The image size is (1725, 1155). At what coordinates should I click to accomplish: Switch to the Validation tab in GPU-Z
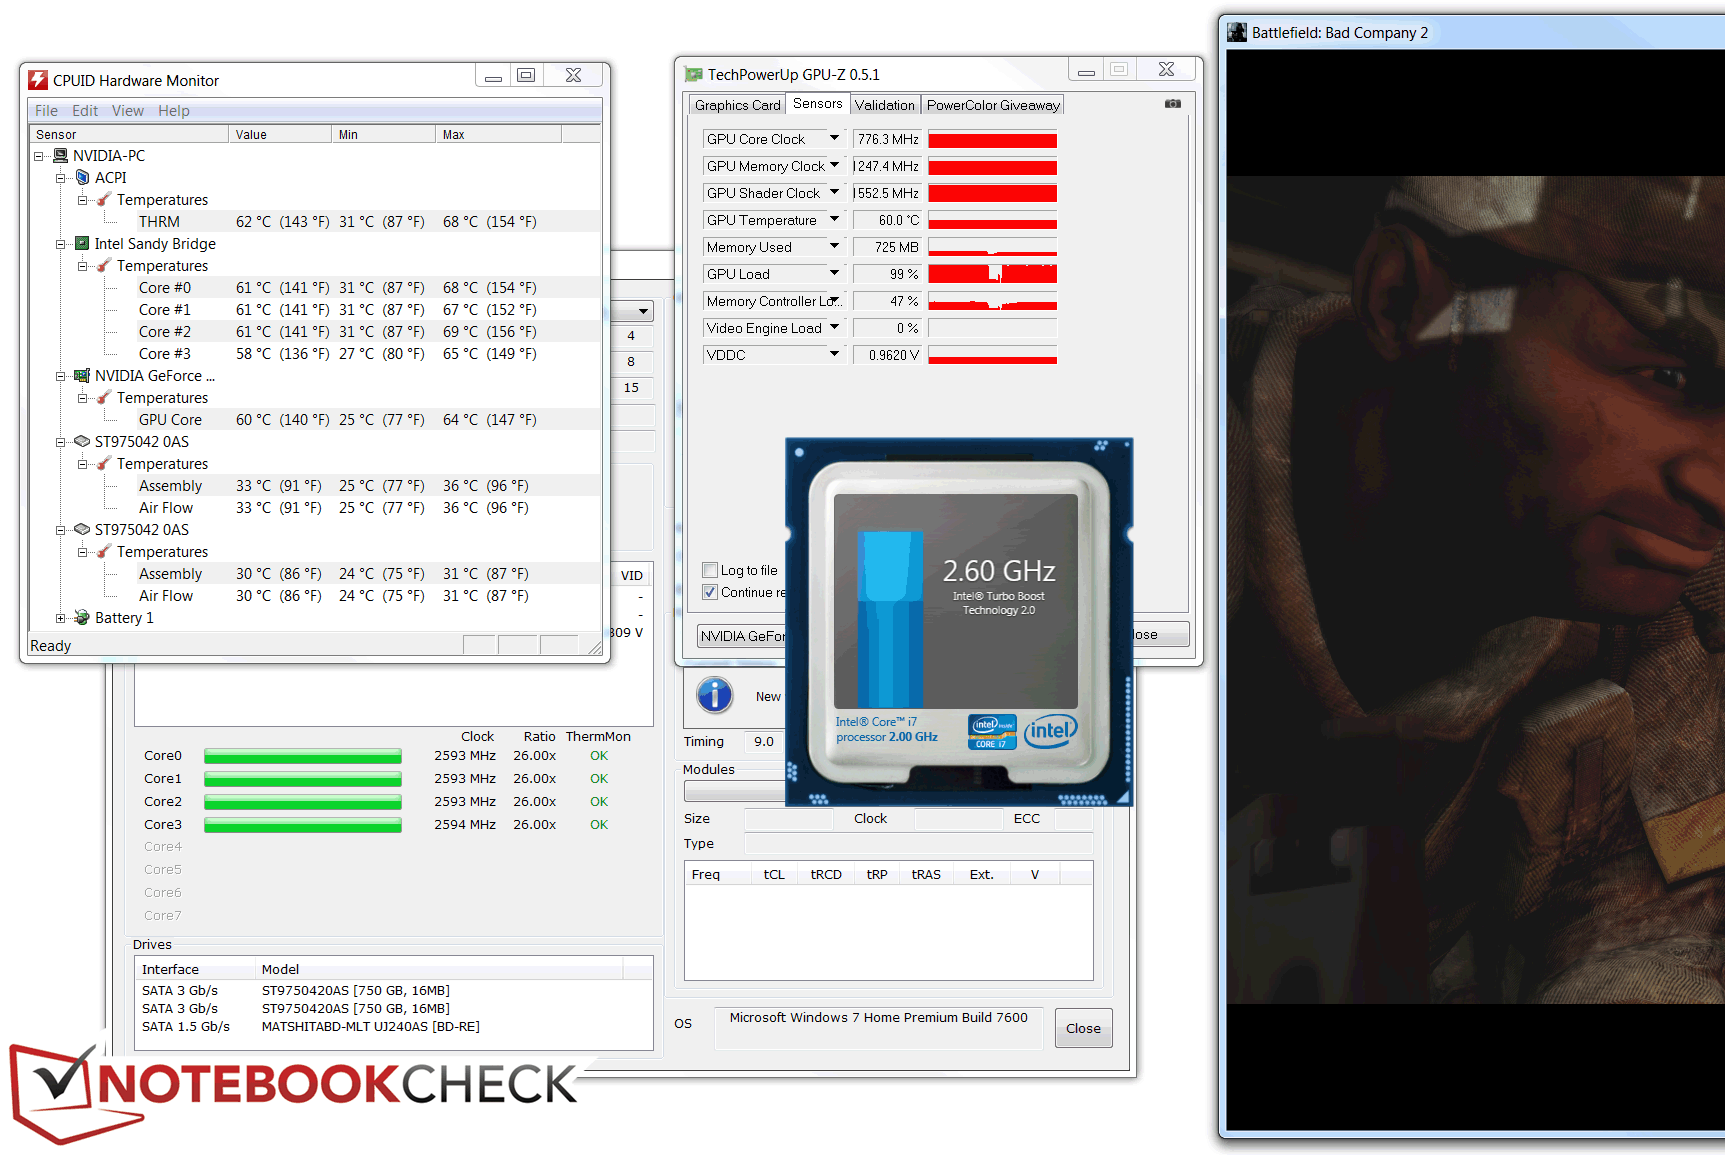(884, 105)
